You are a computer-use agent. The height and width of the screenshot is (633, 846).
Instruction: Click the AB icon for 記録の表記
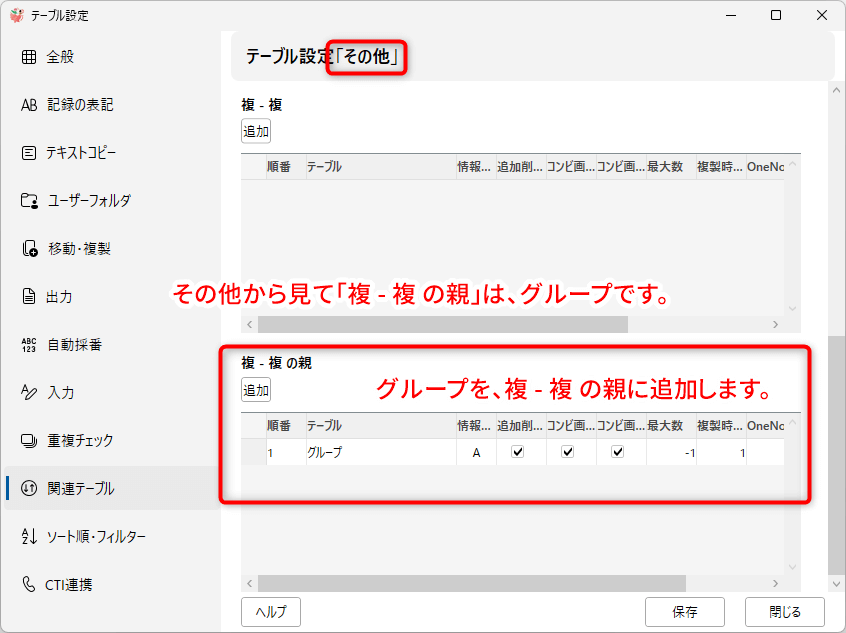(x=29, y=105)
